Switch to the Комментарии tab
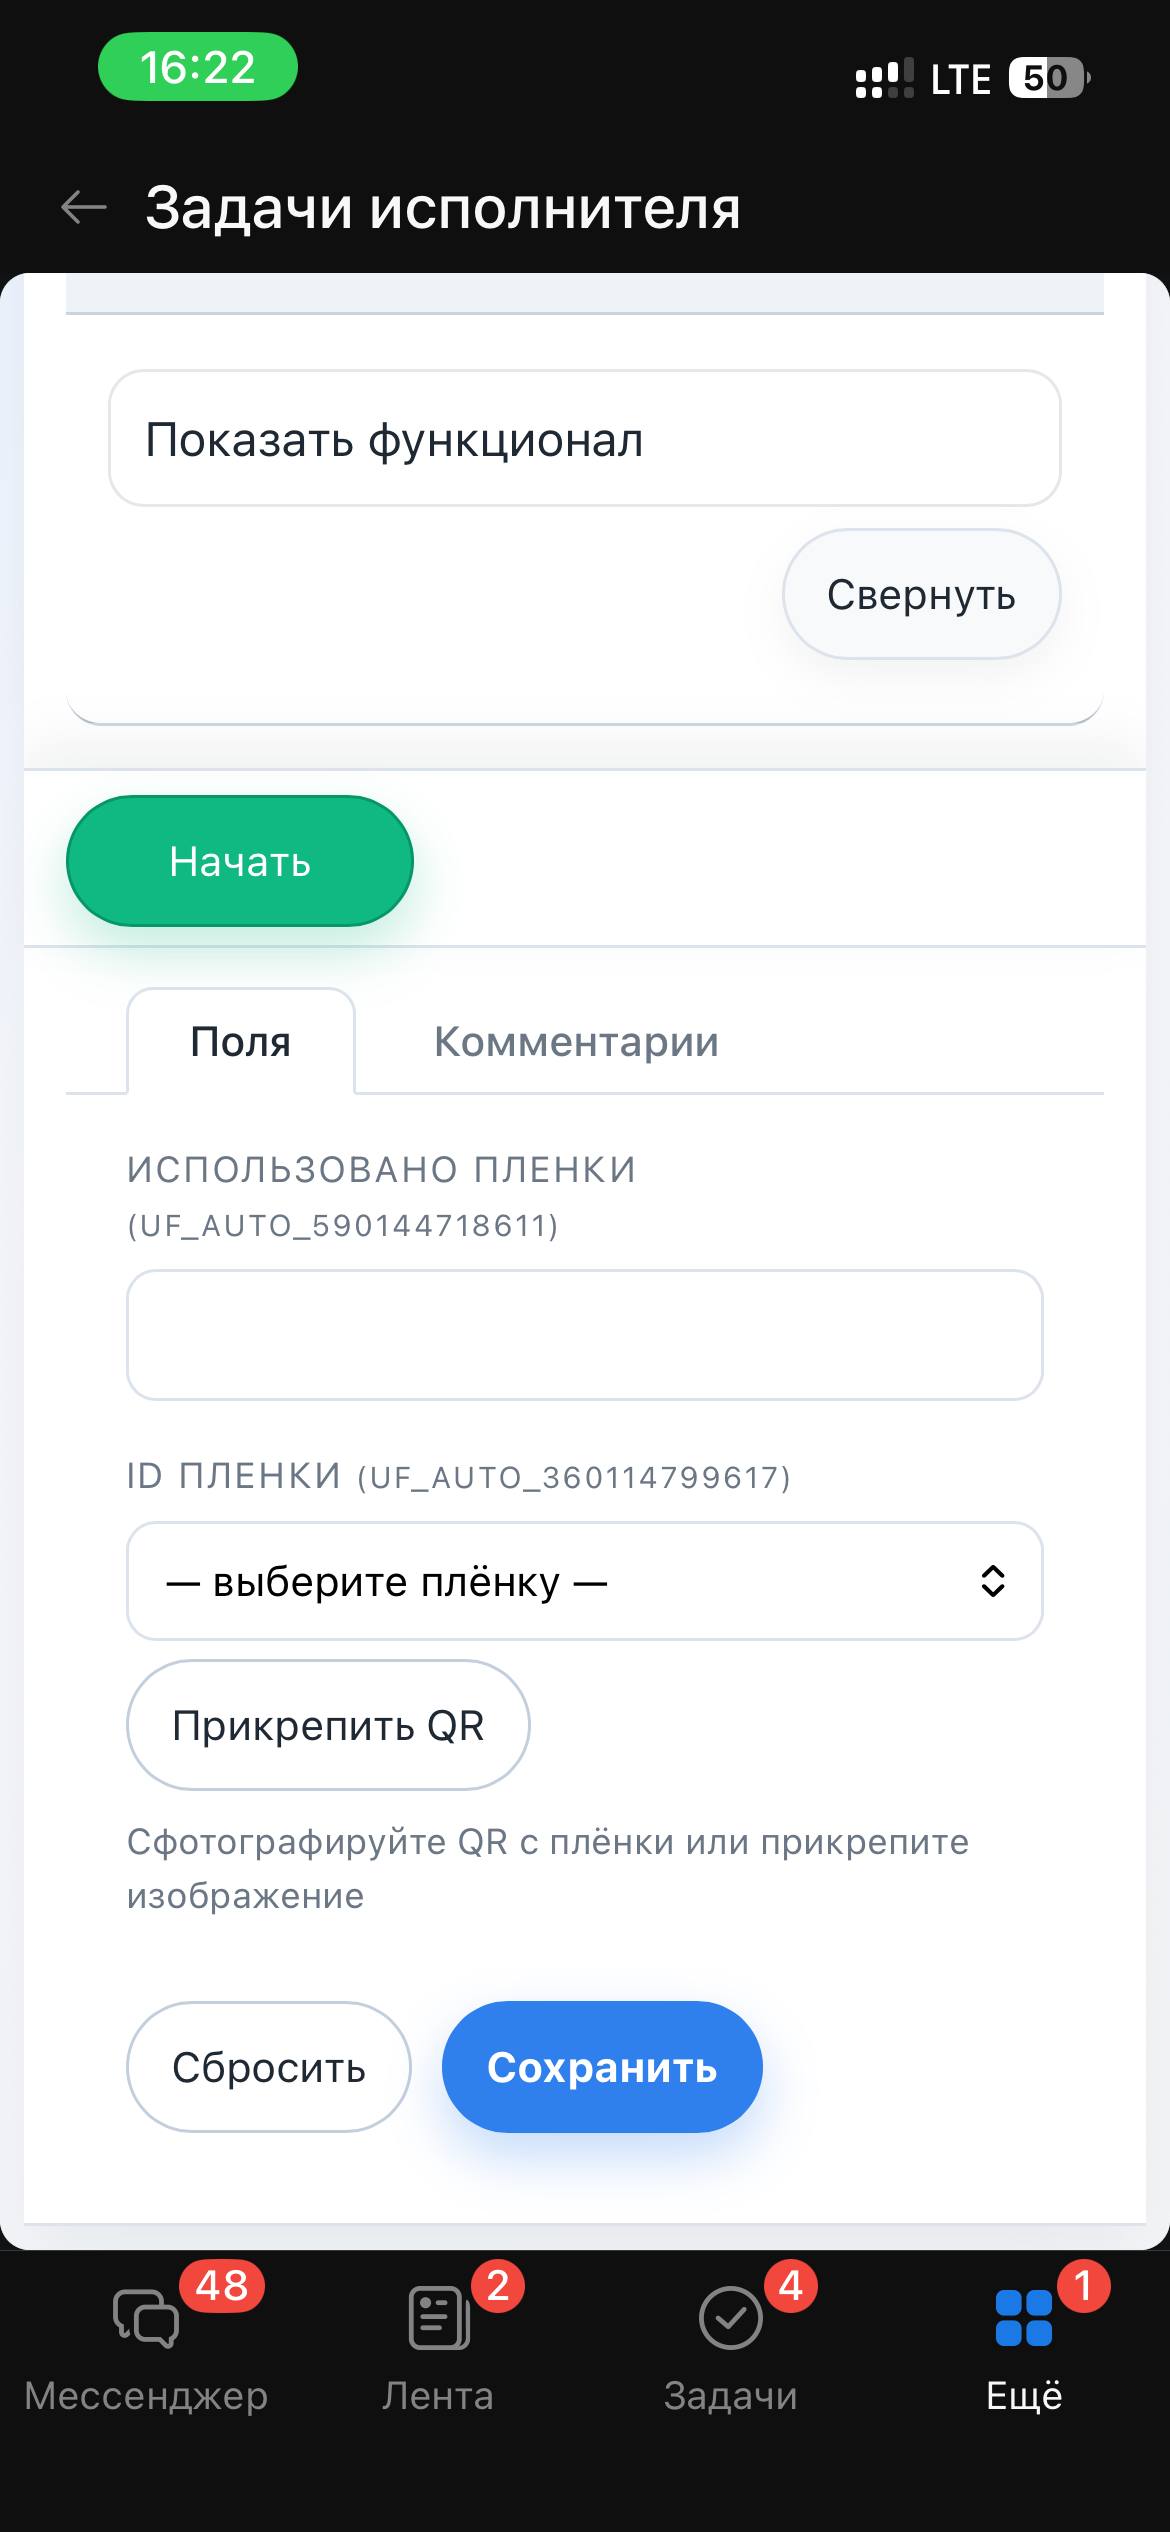 click(576, 1042)
